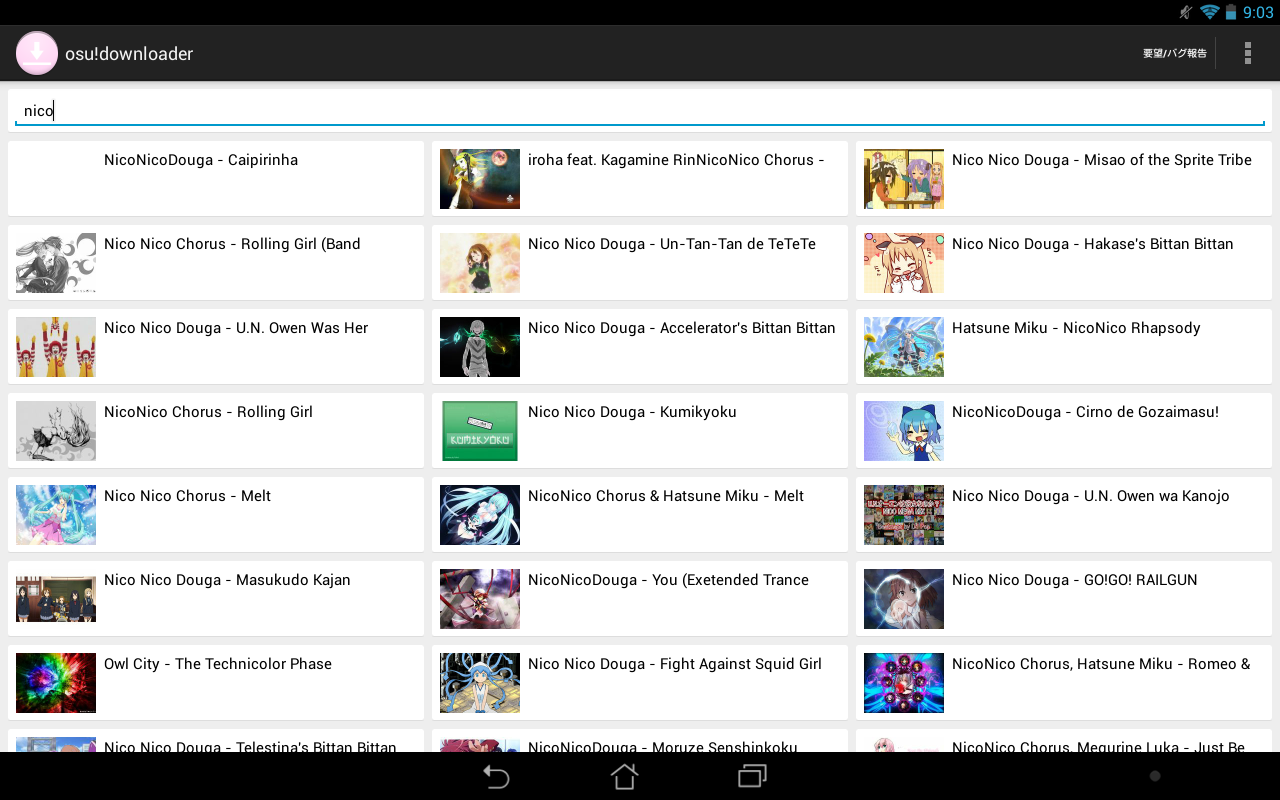
Task: Select Owl City - The Technicolor Phase
Action: (218, 664)
